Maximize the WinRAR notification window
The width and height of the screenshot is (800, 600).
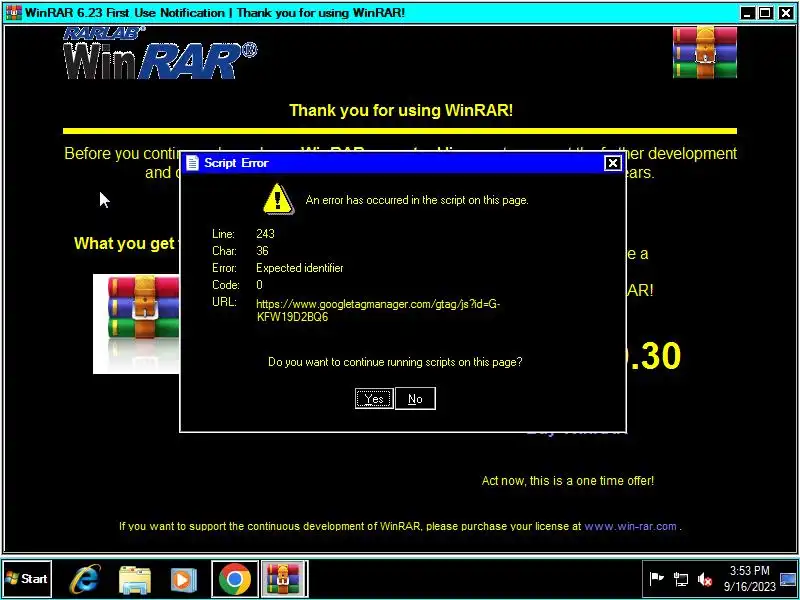tap(765, 13)
